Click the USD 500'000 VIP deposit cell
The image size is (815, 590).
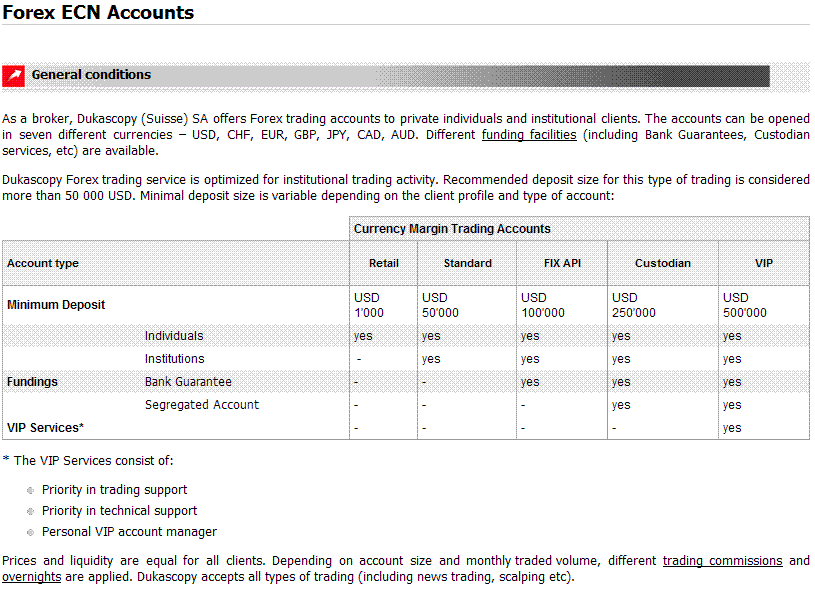click(744, 305)
